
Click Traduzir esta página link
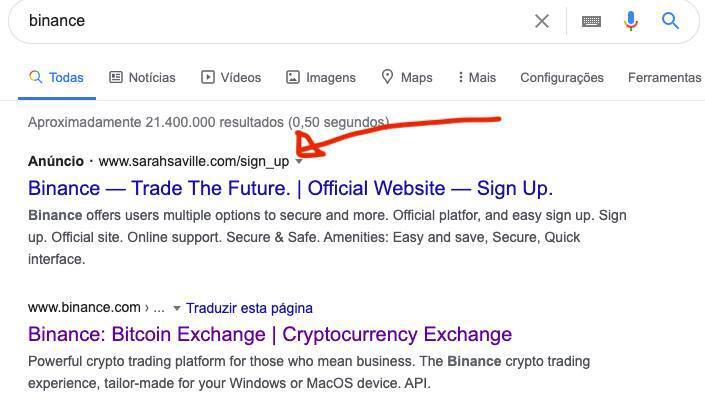tap(249, 308)
